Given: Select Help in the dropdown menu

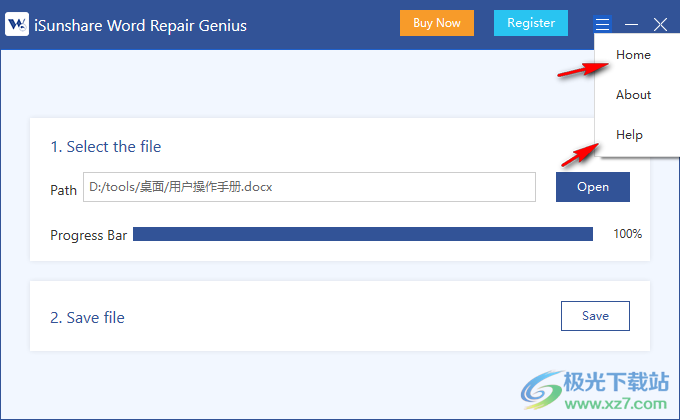Looking at the screenshot, I should click(x=629, y=135).
